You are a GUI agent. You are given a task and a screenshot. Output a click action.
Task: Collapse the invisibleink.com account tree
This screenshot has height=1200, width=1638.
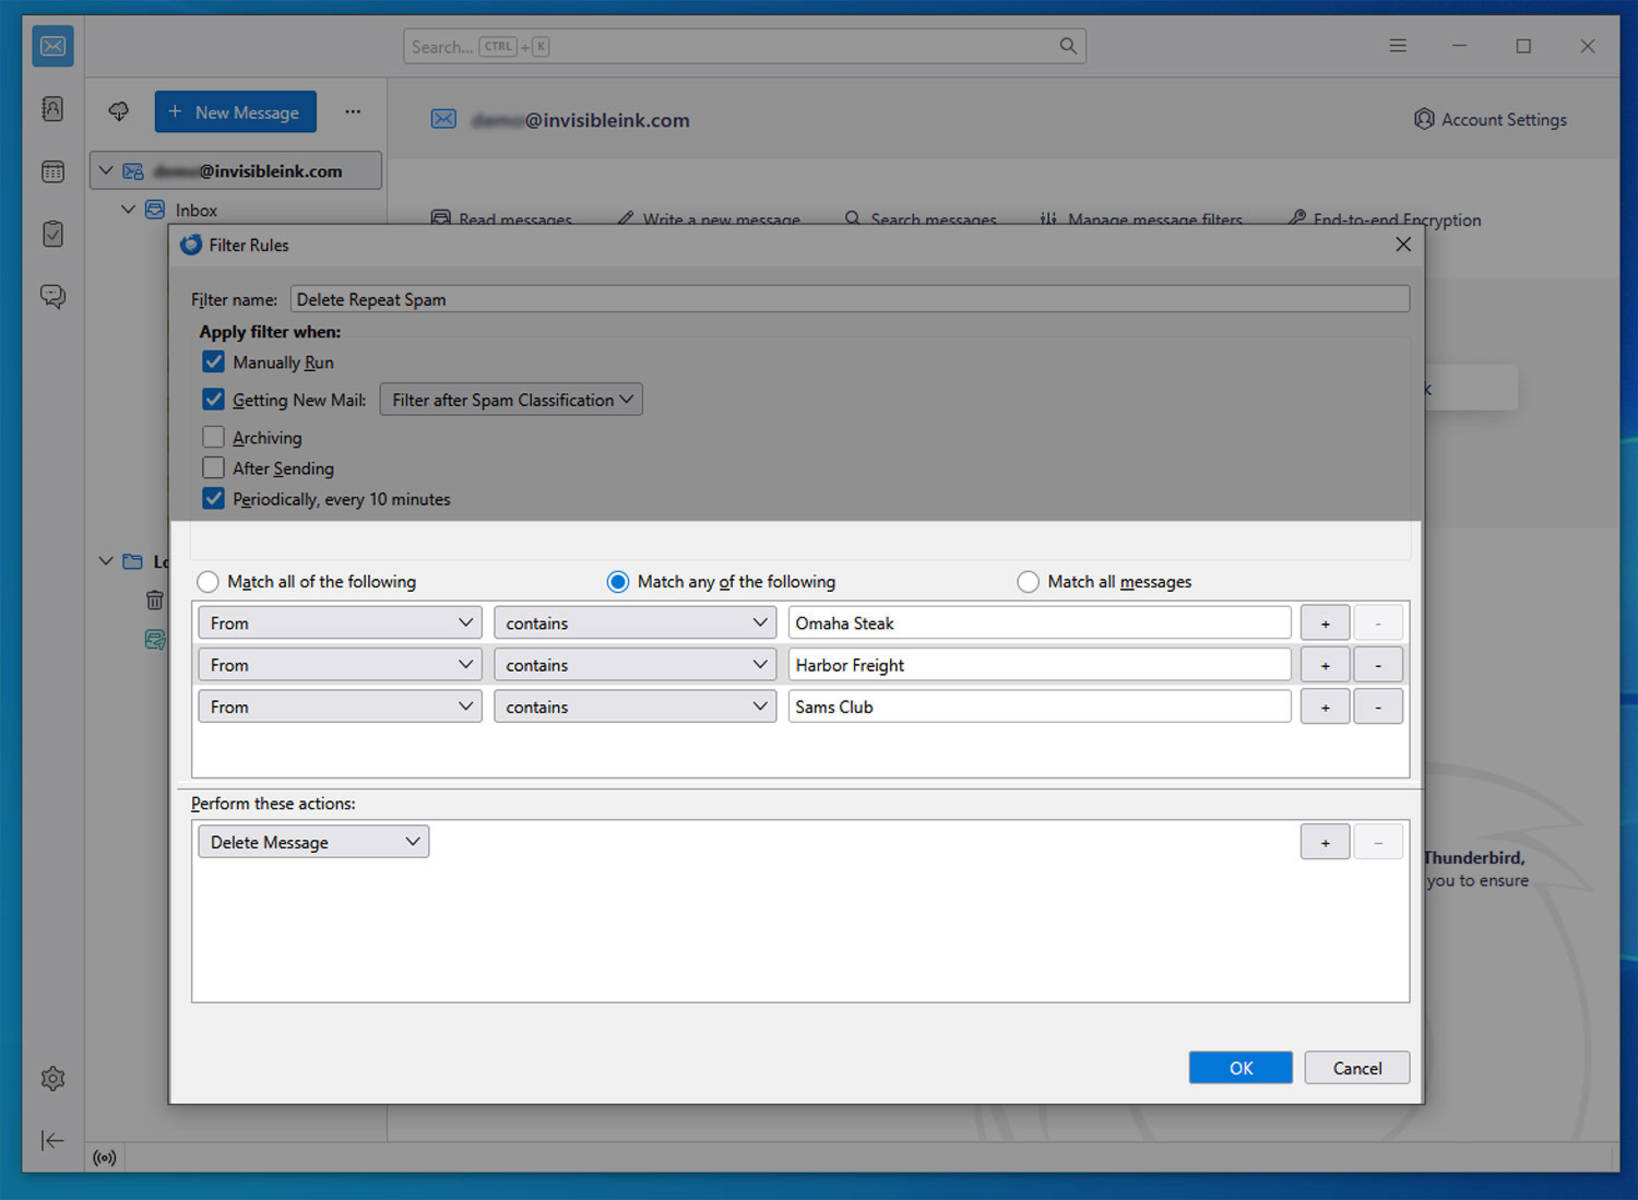tap(106, 171)
